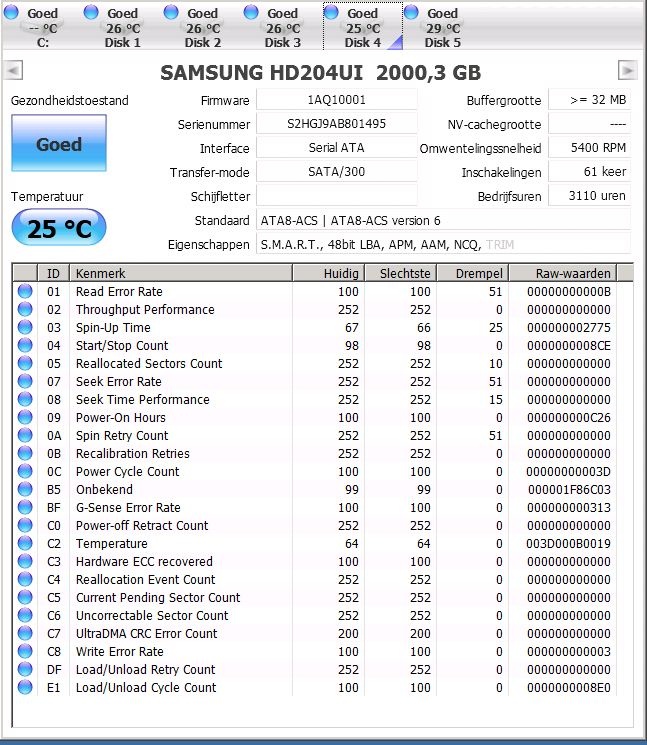
Task: Go to next disk with right arrow
Action: 628,70
